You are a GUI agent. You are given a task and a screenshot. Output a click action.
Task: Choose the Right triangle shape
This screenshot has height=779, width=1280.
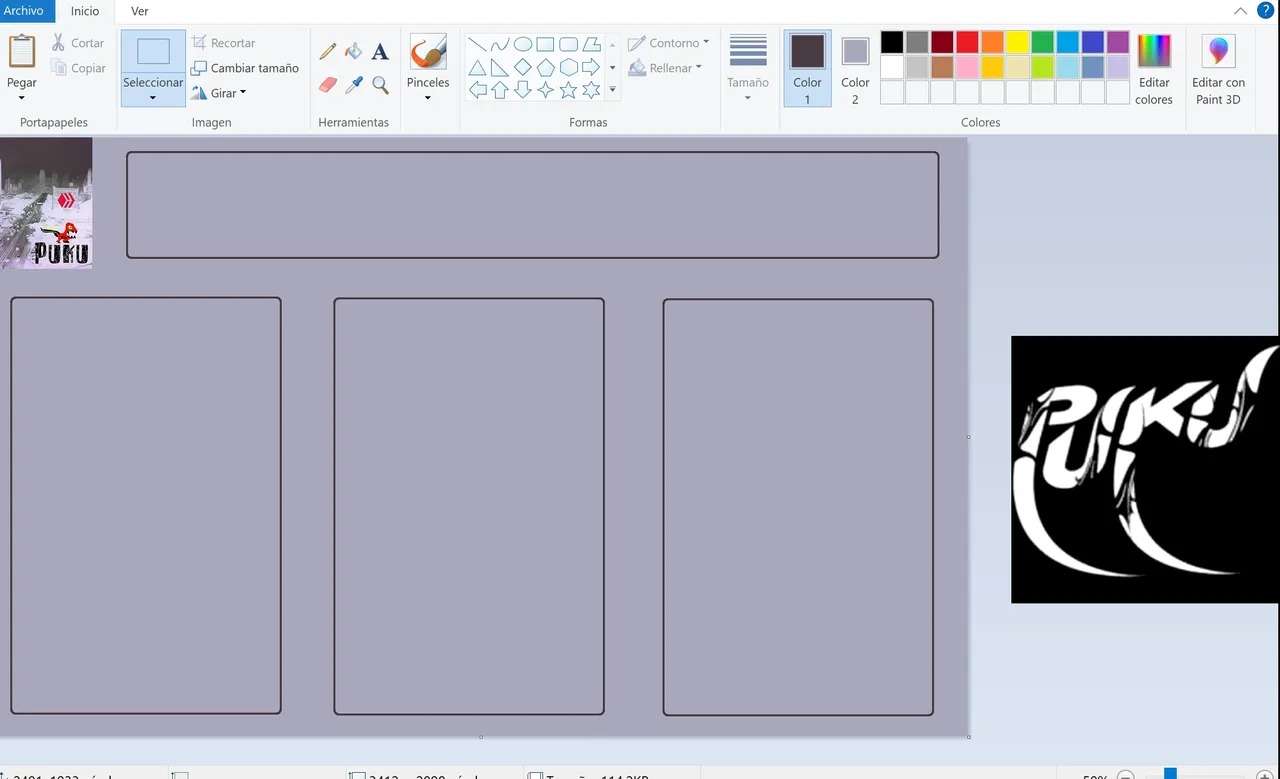coord(500,67)
